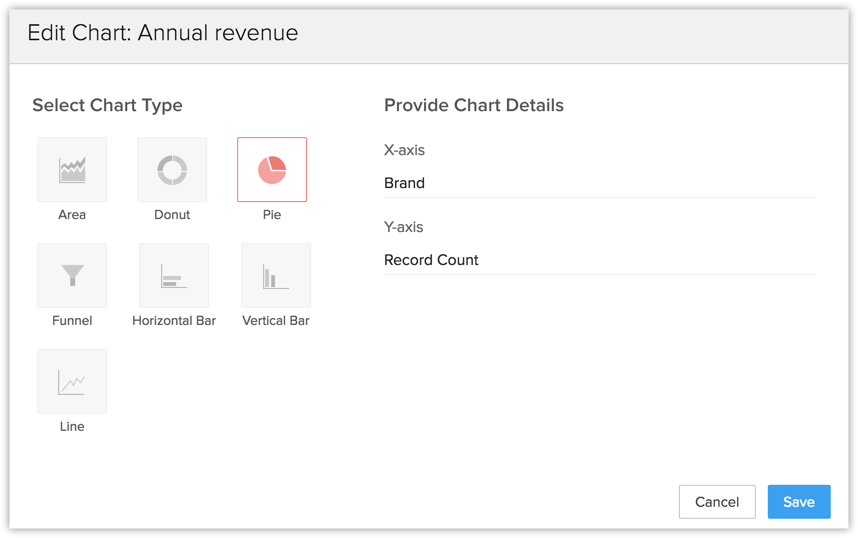Click the Pie label text
Screen dimensions: 858x538
[x=272, y=215]
